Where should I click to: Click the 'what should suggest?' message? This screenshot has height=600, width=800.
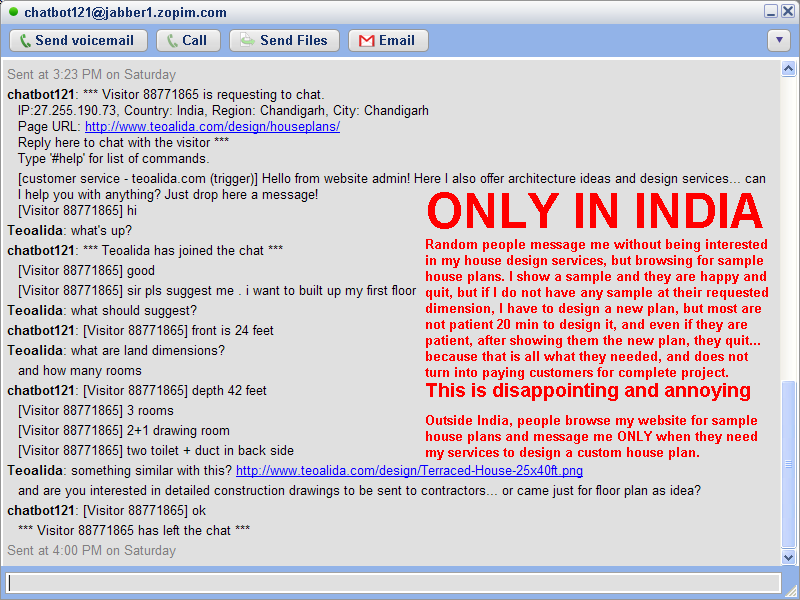pos(102,311)
